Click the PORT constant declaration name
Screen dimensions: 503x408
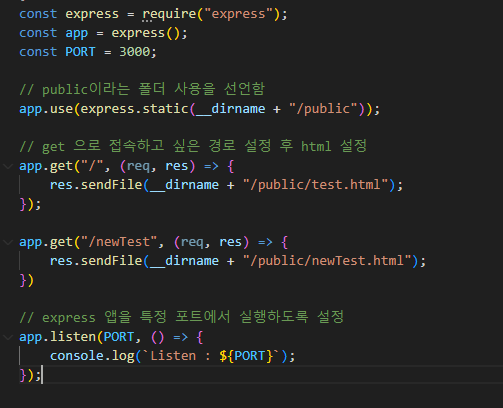80,52
